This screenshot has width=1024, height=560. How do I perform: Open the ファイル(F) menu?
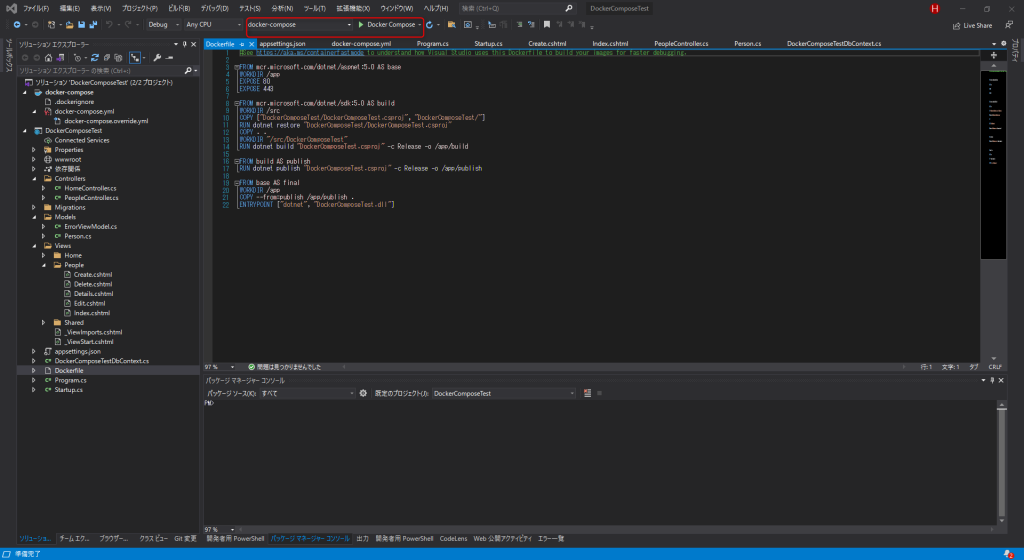coord(36,8)
